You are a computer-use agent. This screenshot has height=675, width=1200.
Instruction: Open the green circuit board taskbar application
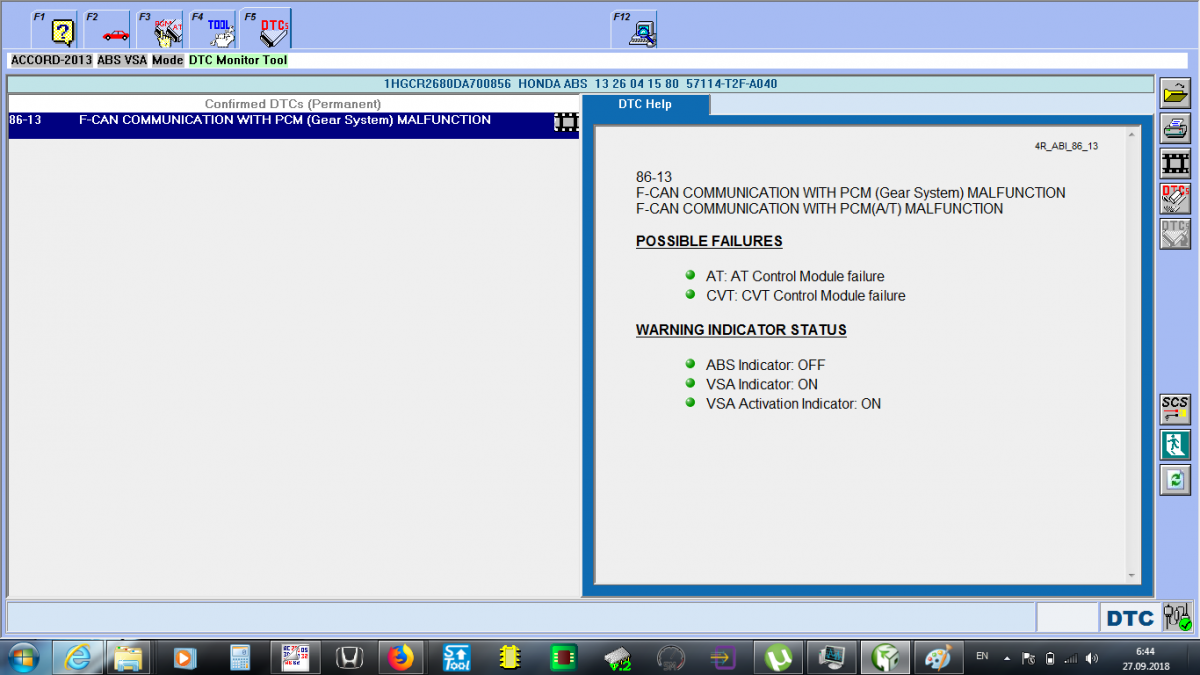point(564,657)
